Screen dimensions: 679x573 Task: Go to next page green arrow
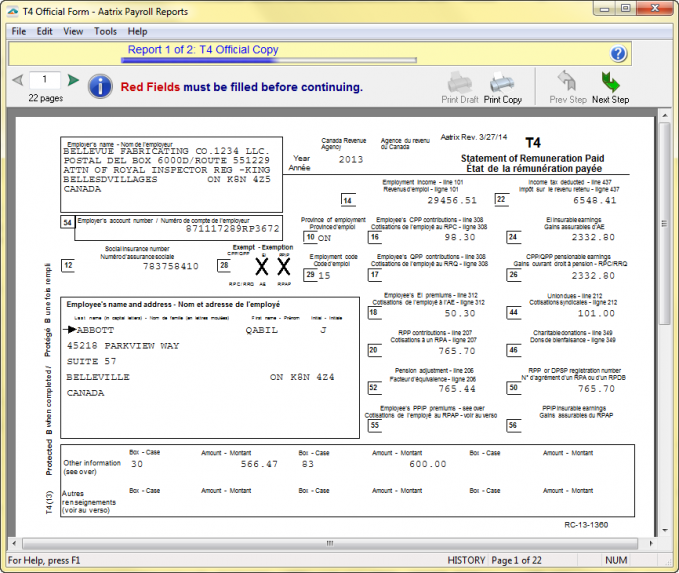(x=74, y=80)
